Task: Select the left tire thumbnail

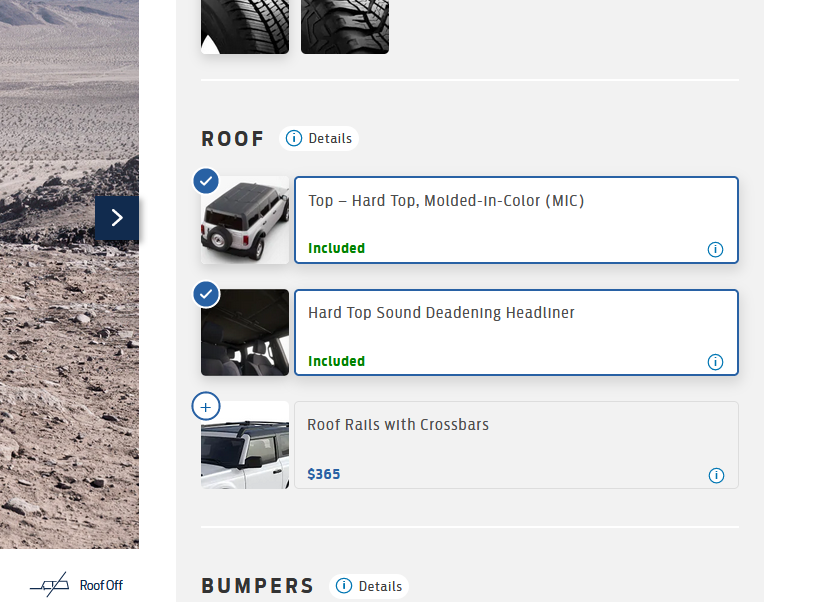Action: 245,26
